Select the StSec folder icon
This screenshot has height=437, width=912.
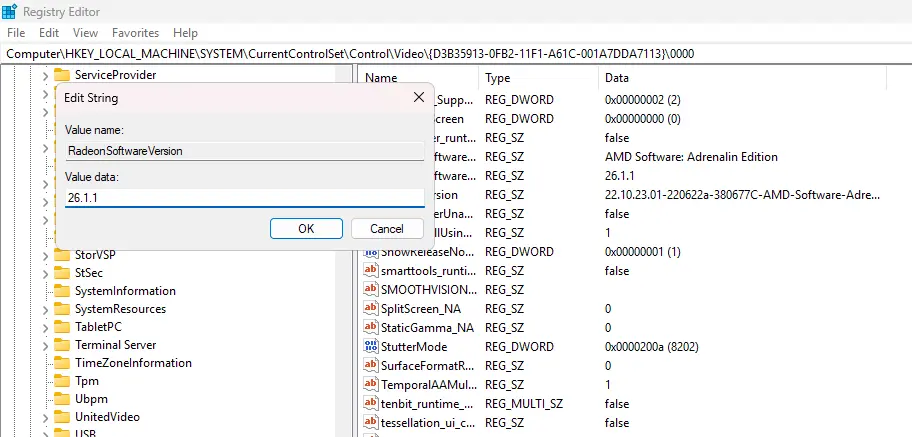[62, 273]
